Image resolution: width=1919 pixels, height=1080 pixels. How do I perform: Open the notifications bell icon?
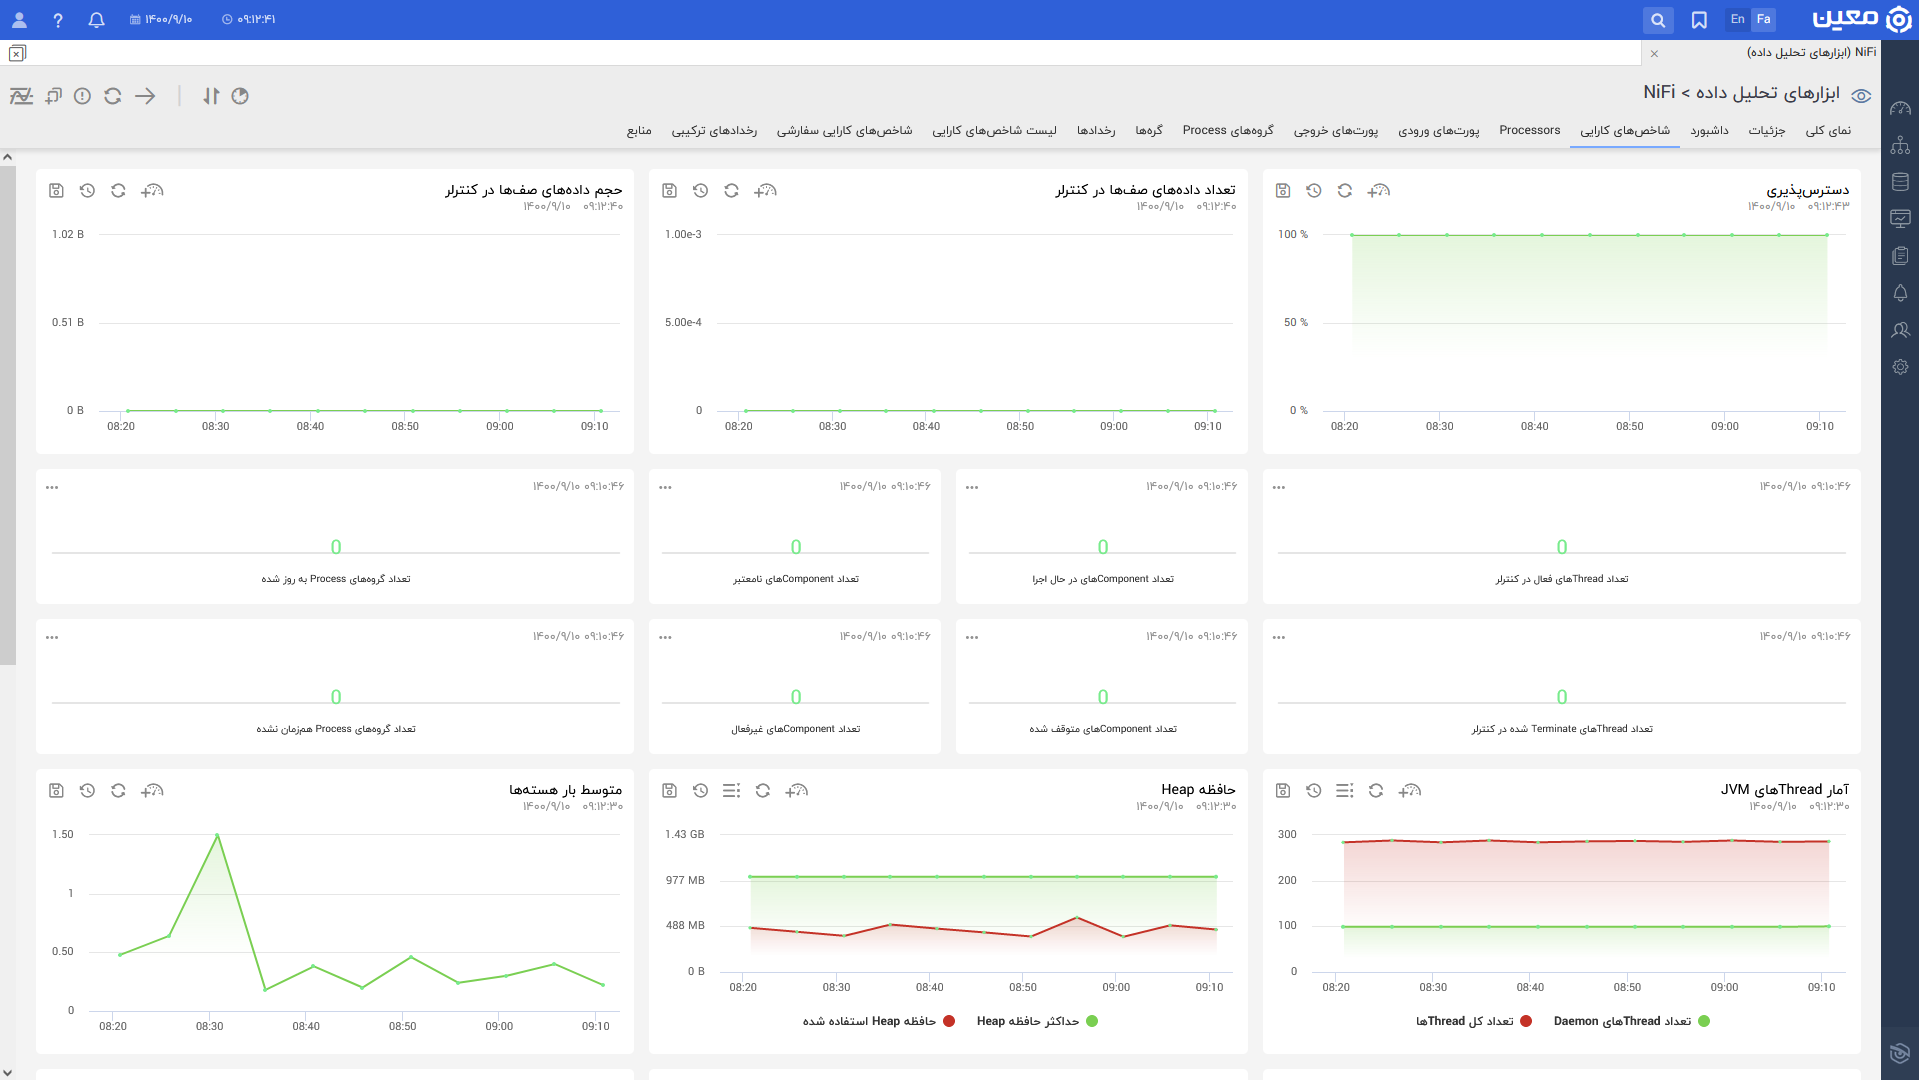[97, 20]
